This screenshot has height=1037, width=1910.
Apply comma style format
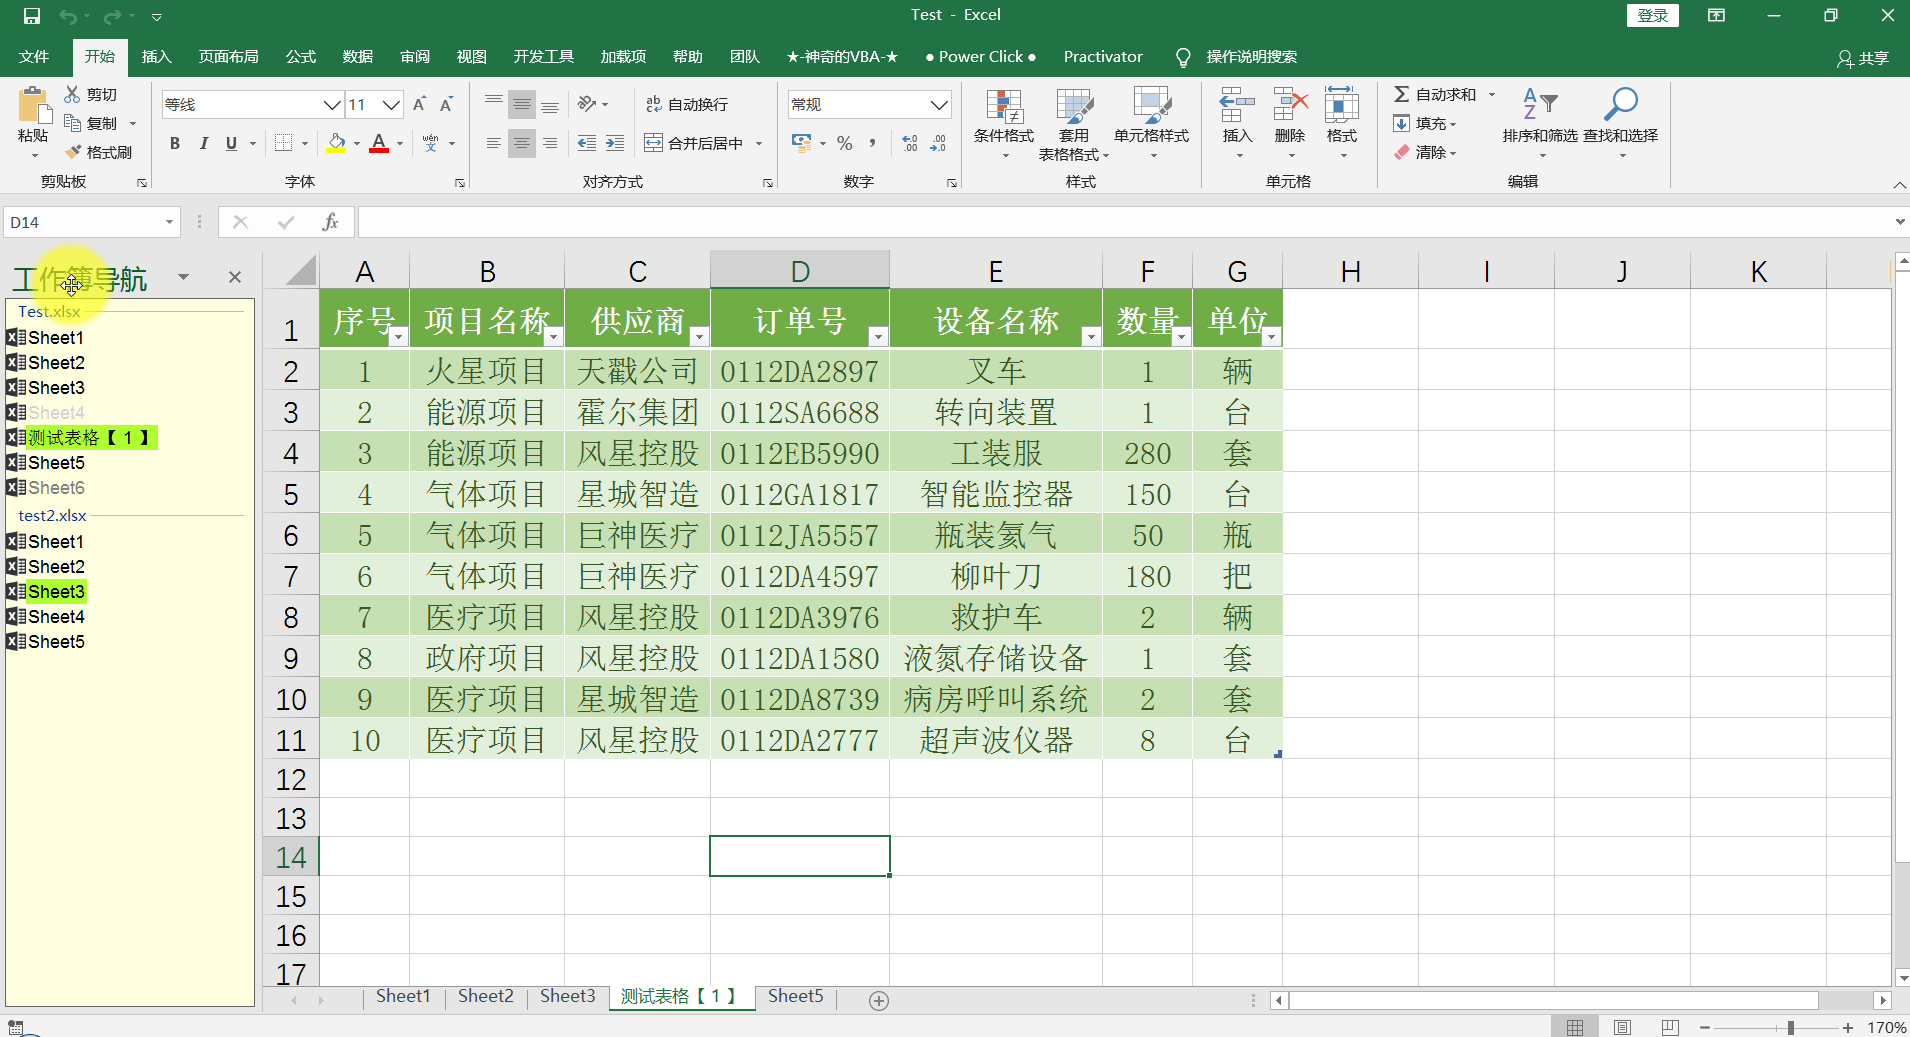tap(873, 143)
